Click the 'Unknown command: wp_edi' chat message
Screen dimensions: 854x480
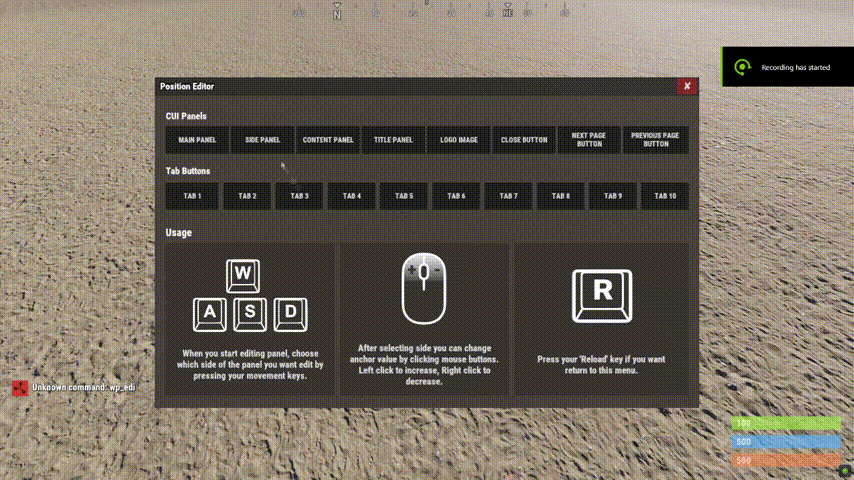[83, 387]
